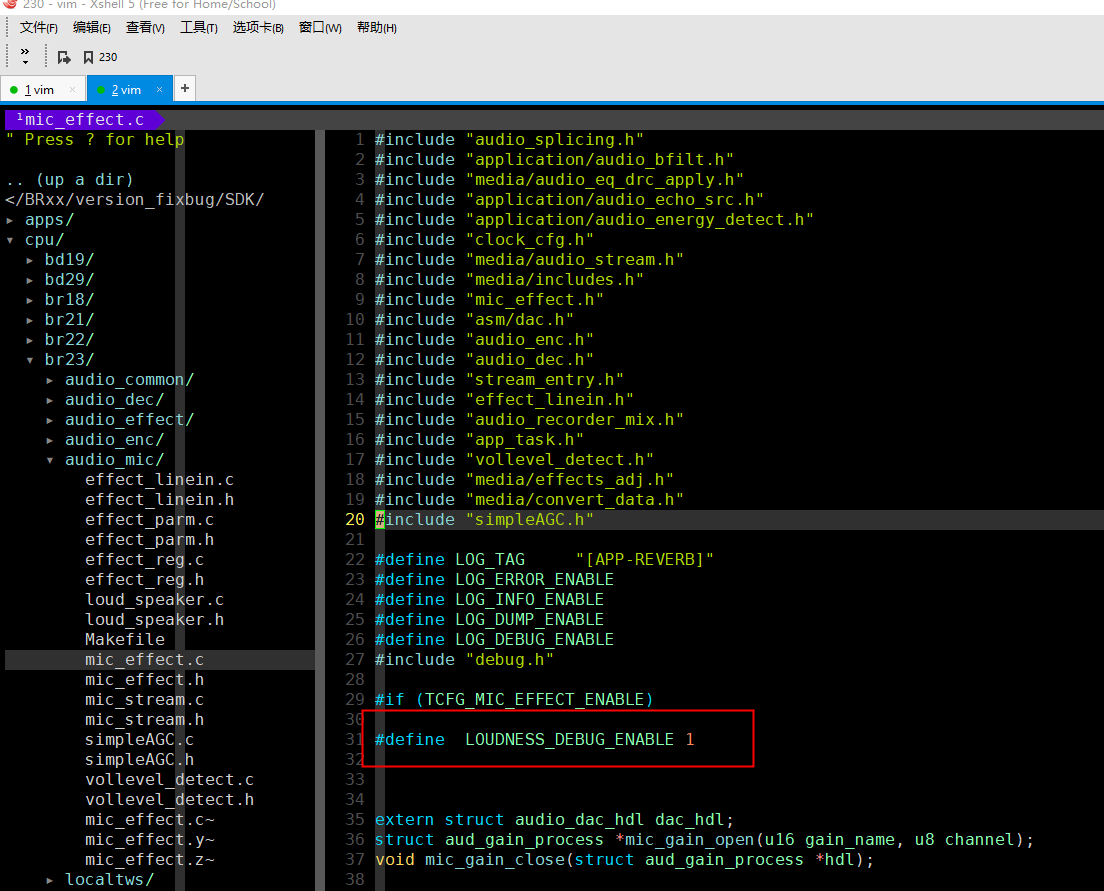Screen dimensions: 1104x891
Task: Open the 编辑(E) menu
Action: click(92, 27)
